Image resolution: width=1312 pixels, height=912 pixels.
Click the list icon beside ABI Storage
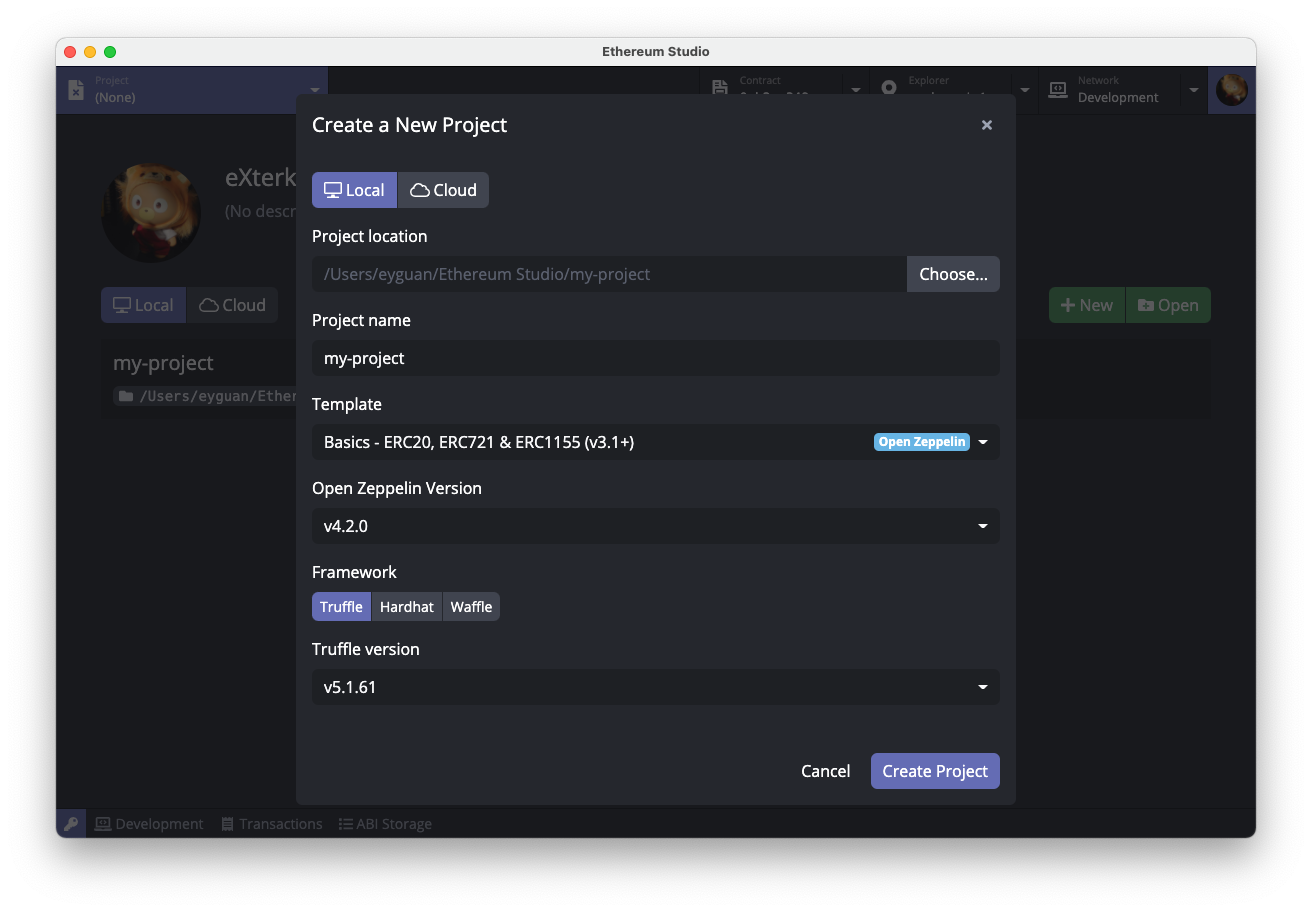(x=345, y=824)
